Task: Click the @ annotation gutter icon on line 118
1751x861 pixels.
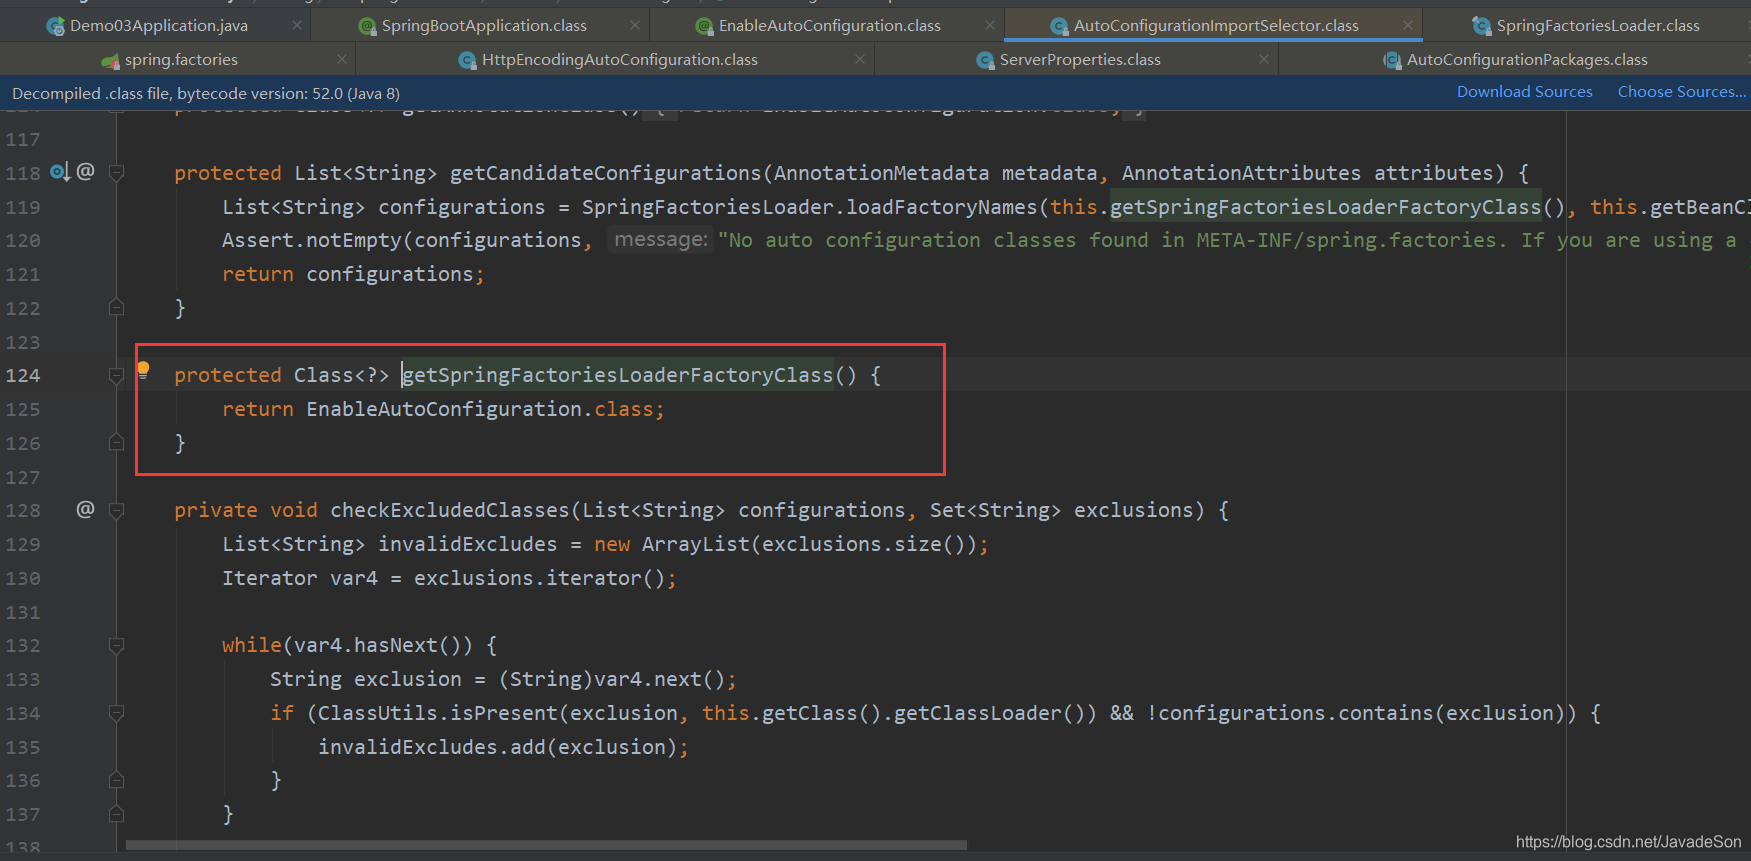Action: pyautogui.click(x=86, y=171)
